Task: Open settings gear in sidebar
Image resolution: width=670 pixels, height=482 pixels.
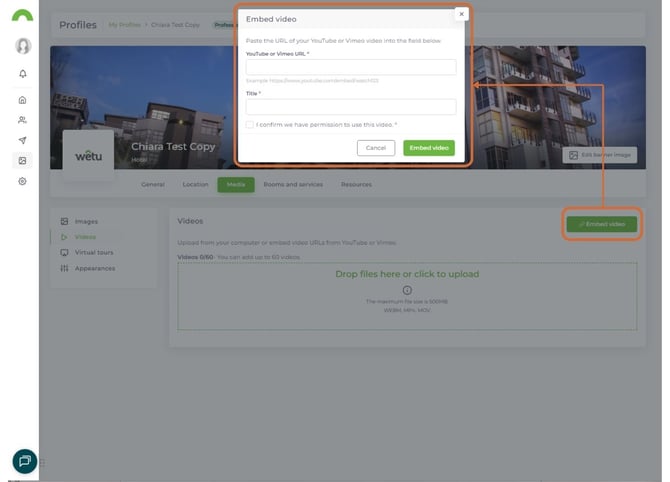Action: pyautogui.click(x=23, y=181)
